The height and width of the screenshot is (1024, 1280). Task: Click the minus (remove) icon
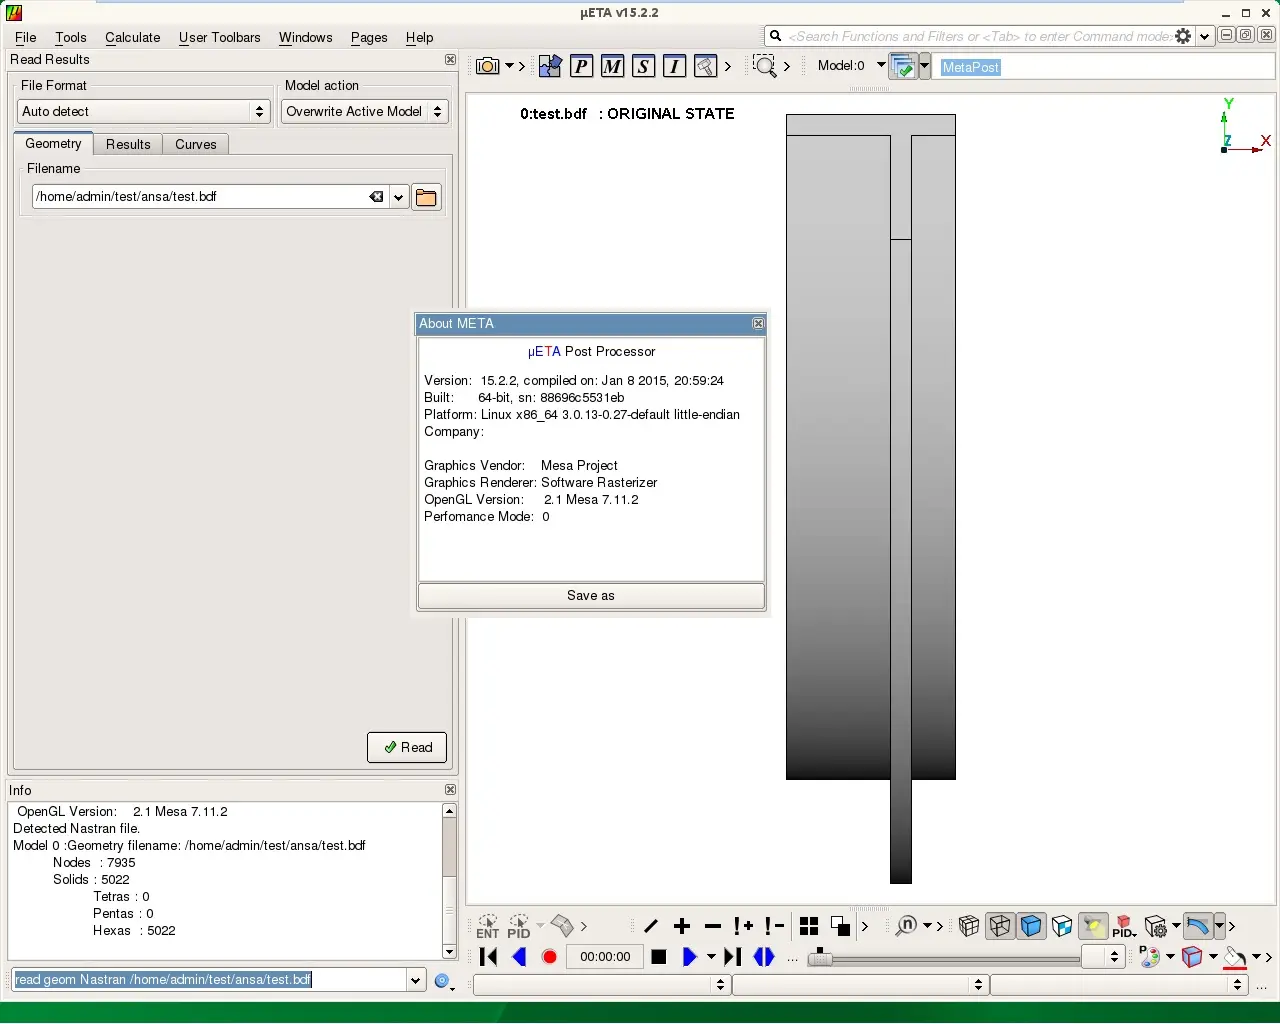tap(713, 926)
